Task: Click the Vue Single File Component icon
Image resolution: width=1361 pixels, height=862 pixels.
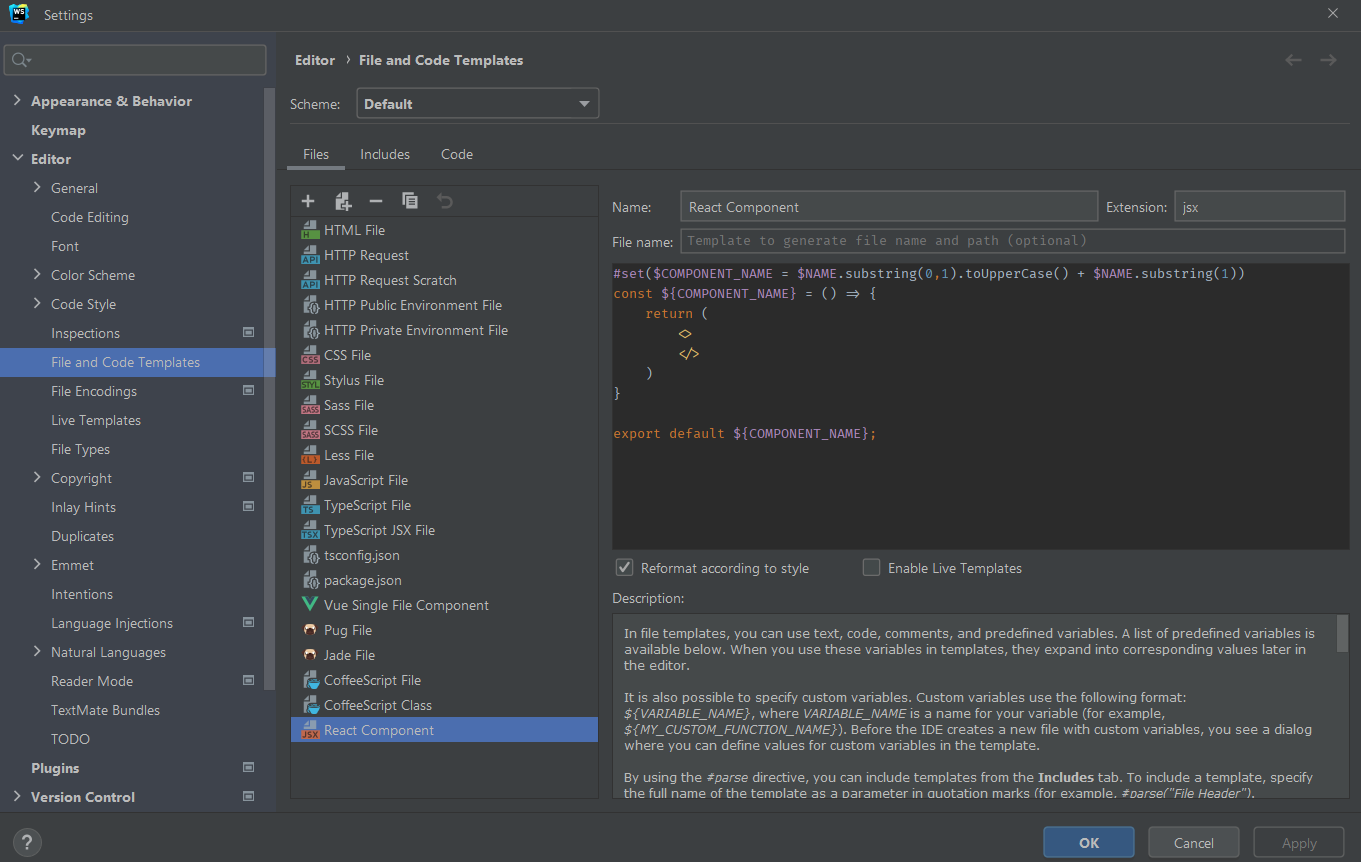Action: click(310, 605)
